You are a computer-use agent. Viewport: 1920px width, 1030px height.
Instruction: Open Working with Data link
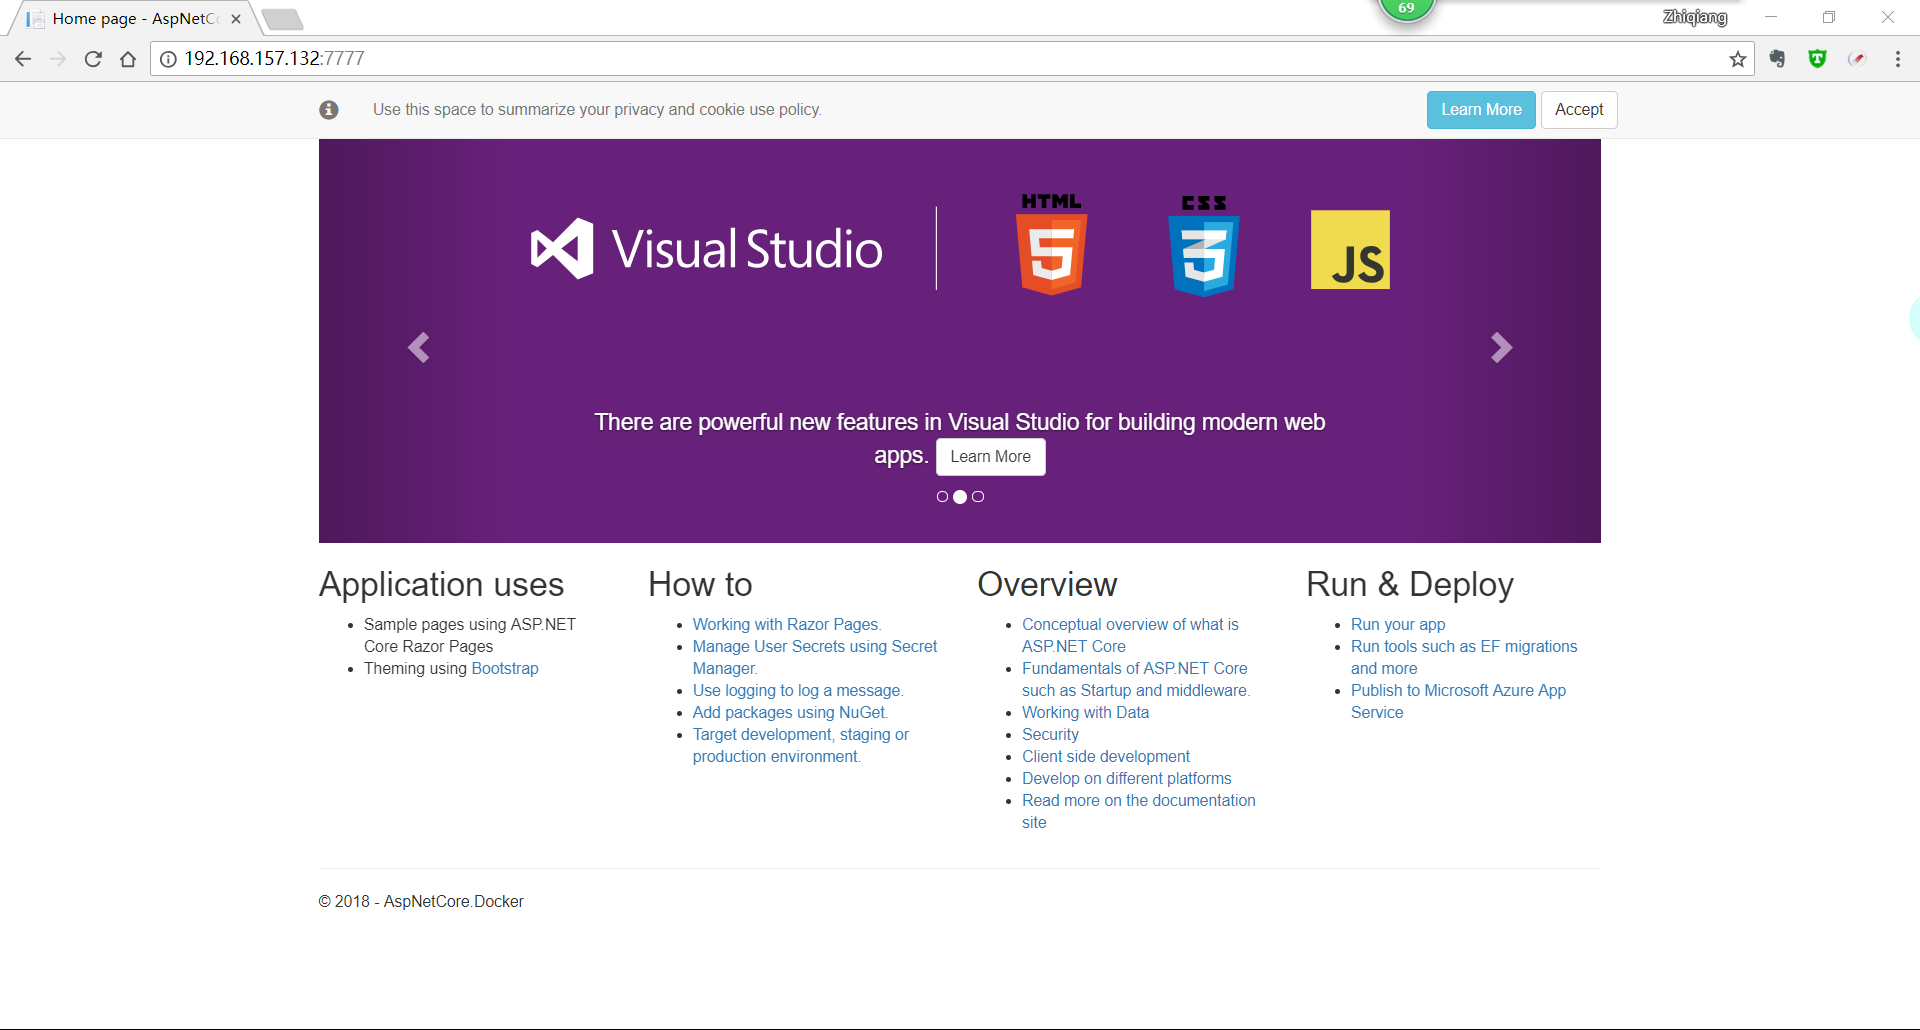coord(1085,713)
